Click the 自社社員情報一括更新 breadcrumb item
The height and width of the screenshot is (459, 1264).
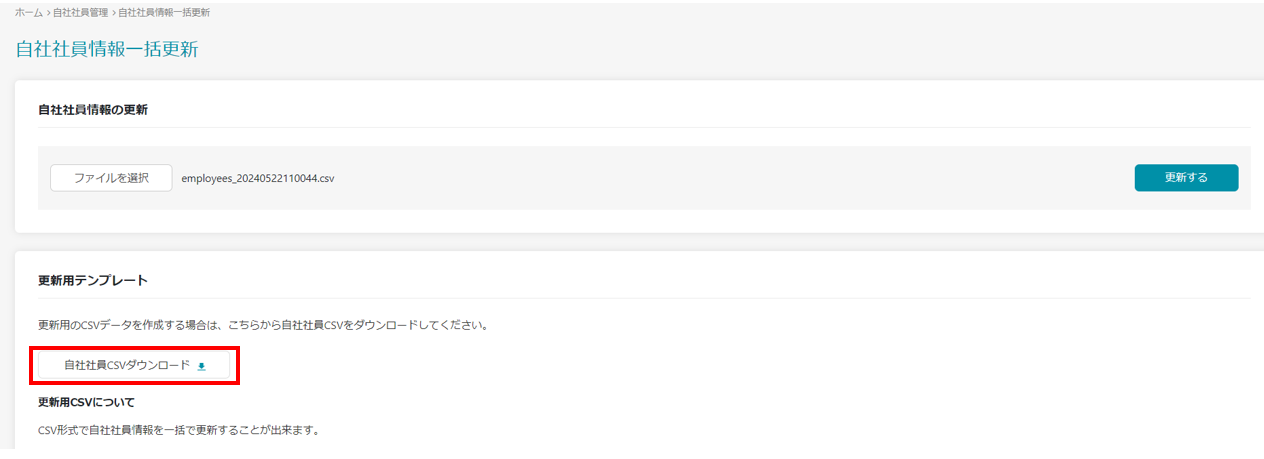[x=163, y=12]
